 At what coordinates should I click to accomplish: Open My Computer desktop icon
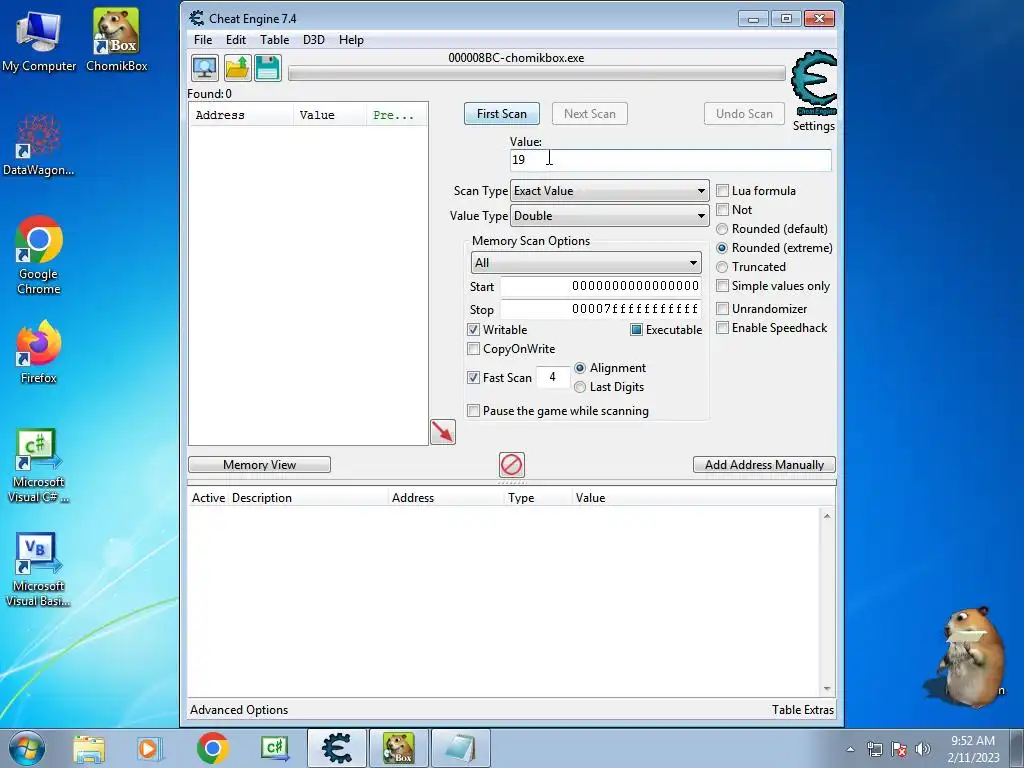[39, 41]
